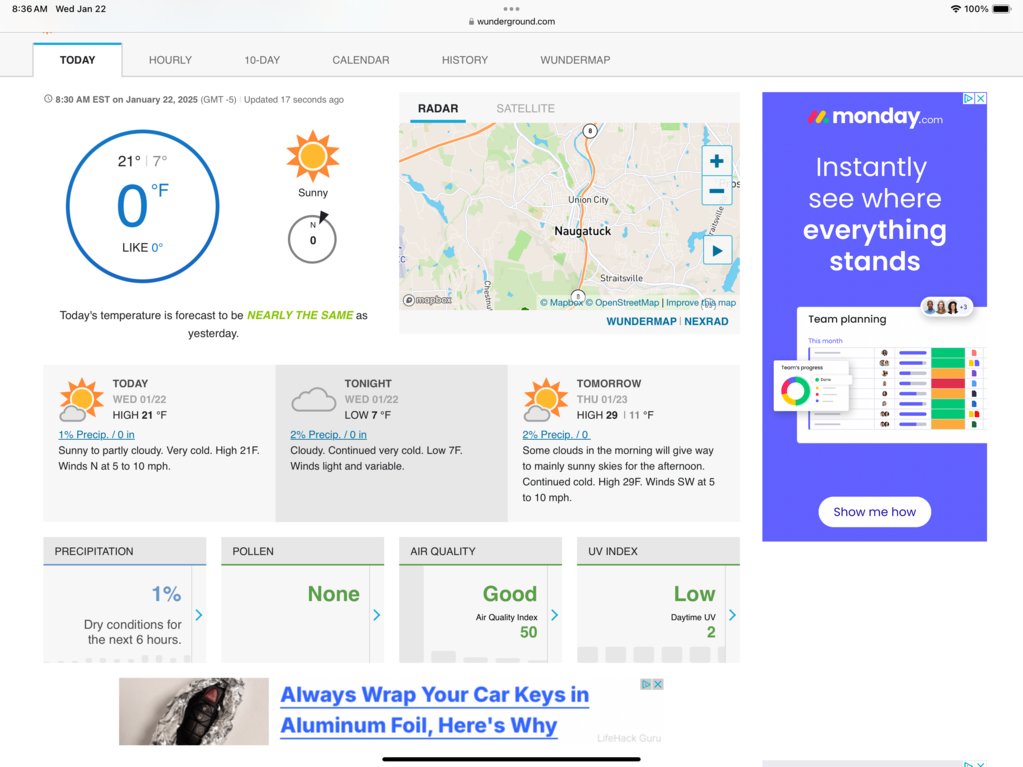This screenshot has width=1023, height=767.
Task: Click the Sunny sun icon
Action: pos(313,156)
